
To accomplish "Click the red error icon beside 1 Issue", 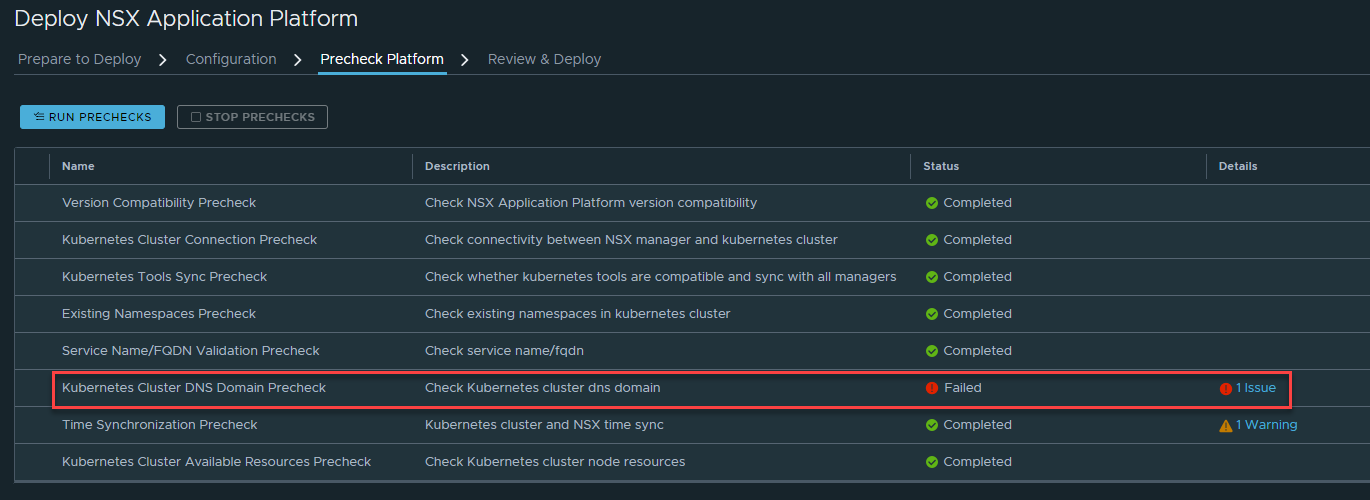I will 1226,389.
